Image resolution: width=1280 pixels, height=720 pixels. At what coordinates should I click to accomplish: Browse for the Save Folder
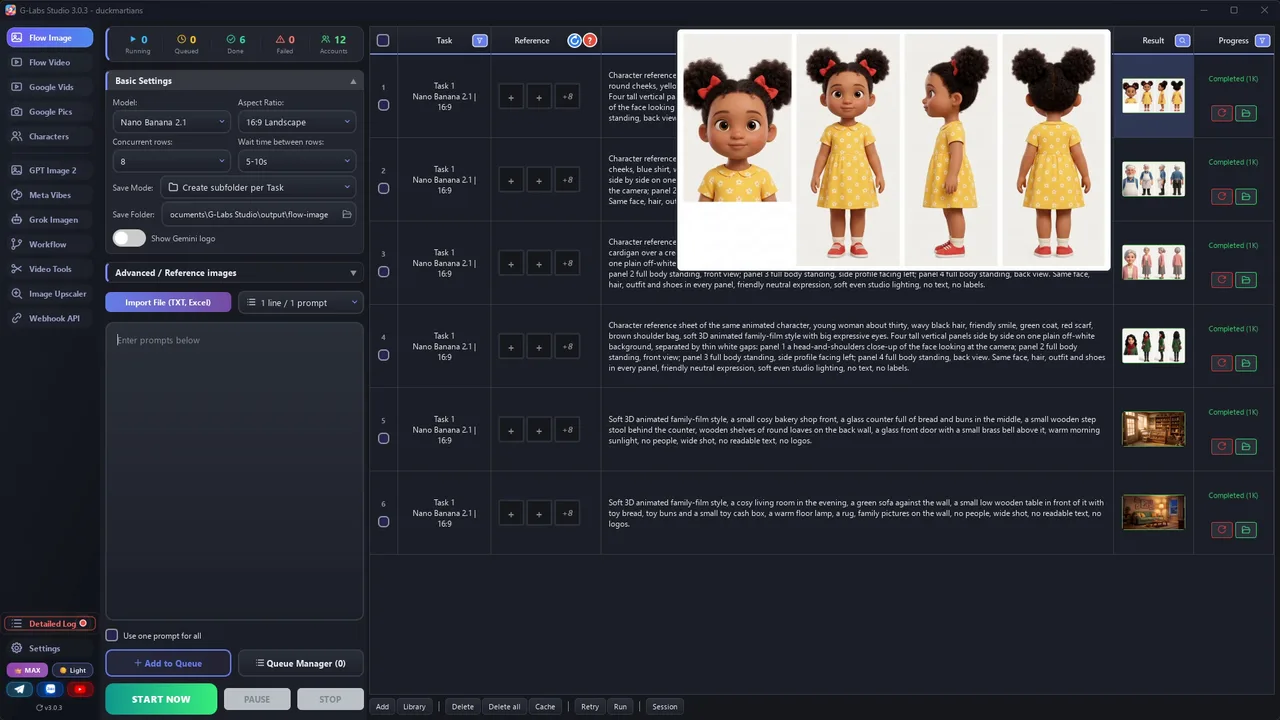(x=346, y=214)
